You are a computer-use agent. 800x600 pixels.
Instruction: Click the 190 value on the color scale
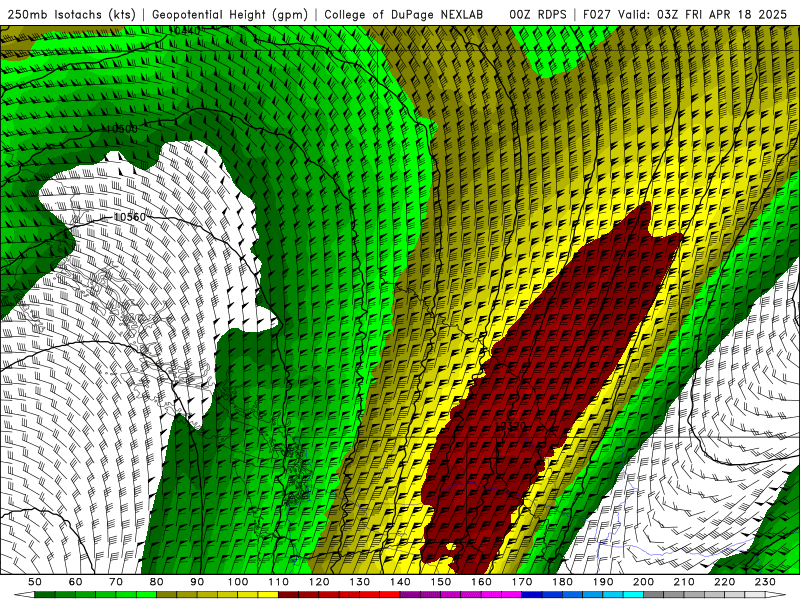[603, 582]
